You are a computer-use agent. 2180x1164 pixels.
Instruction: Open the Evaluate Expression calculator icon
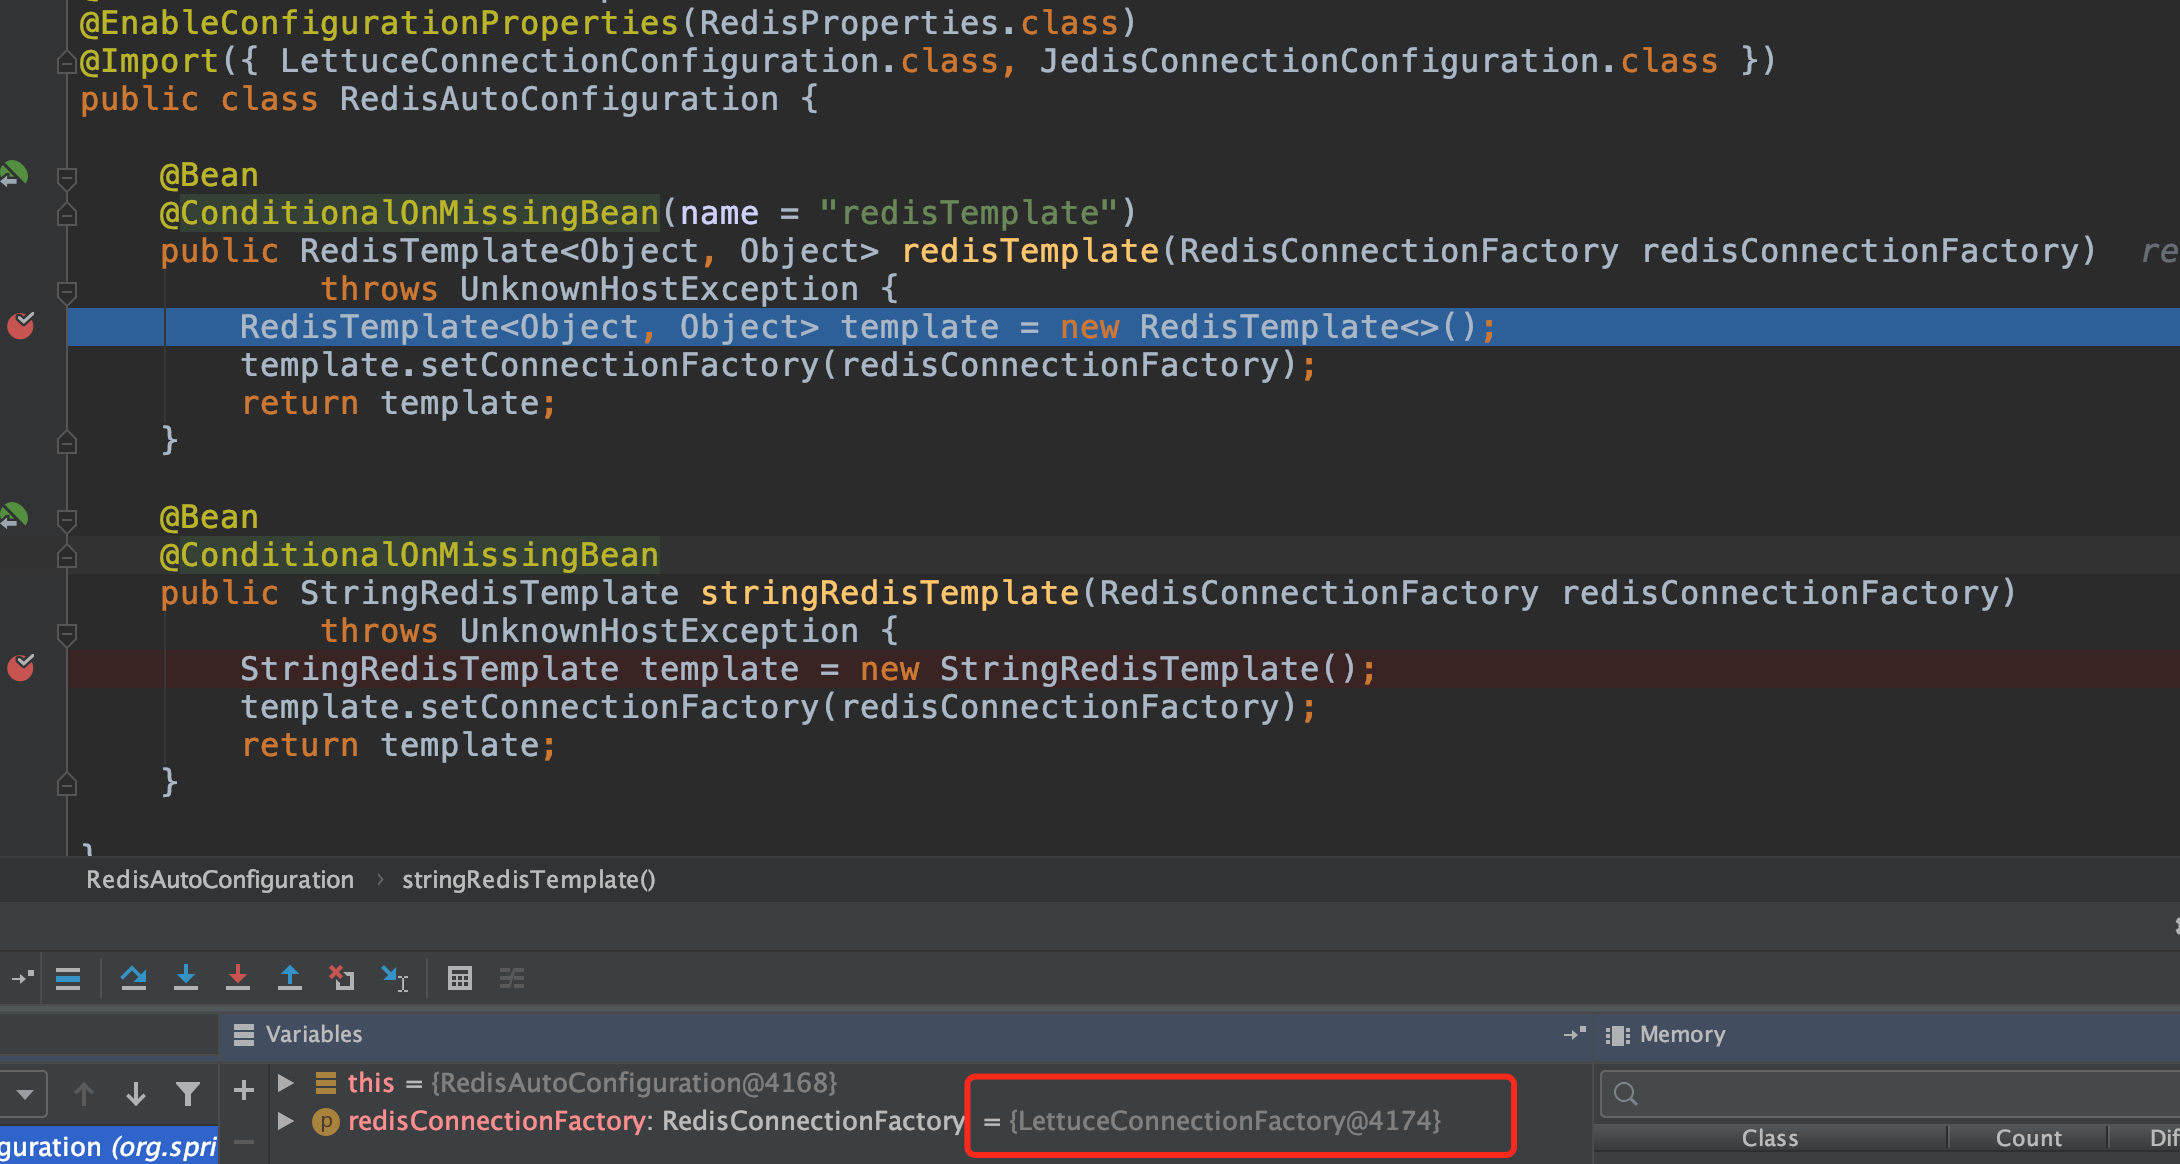(x=460, y=977)
